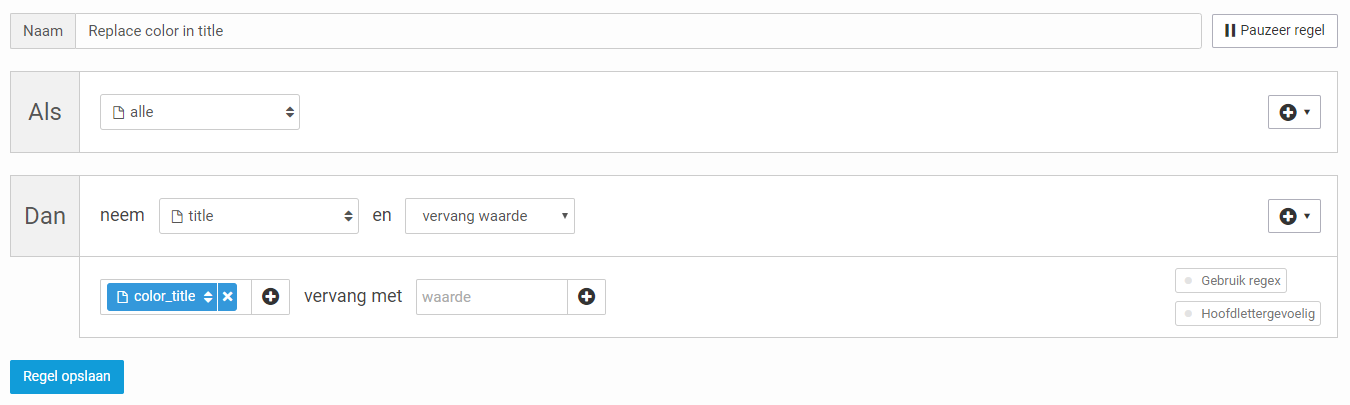Expand the caret next to Als plus button
The width and height of the screenshot is (1350, 405).
point(1307,112)
